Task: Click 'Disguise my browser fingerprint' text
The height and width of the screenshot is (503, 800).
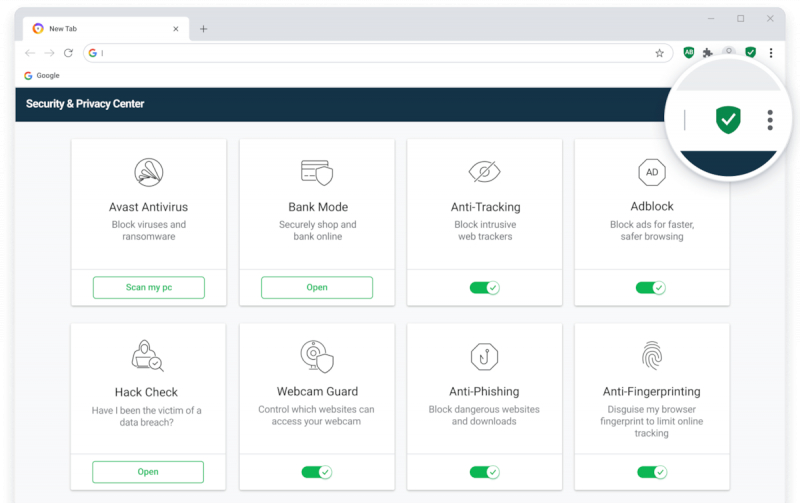Action: coord(652,421)
